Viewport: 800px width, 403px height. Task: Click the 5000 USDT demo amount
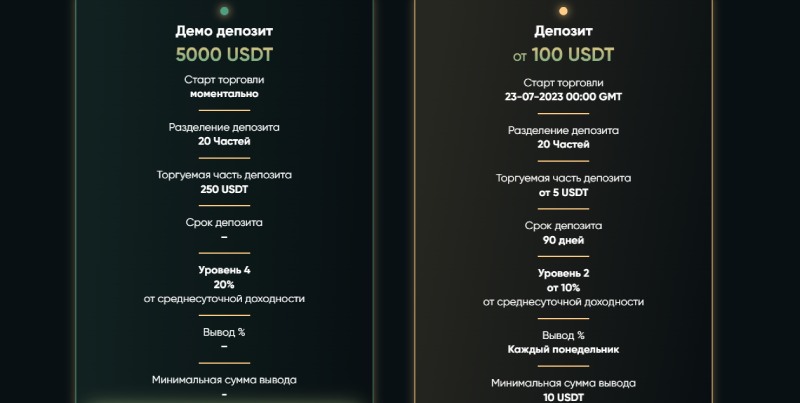[224, 54]
